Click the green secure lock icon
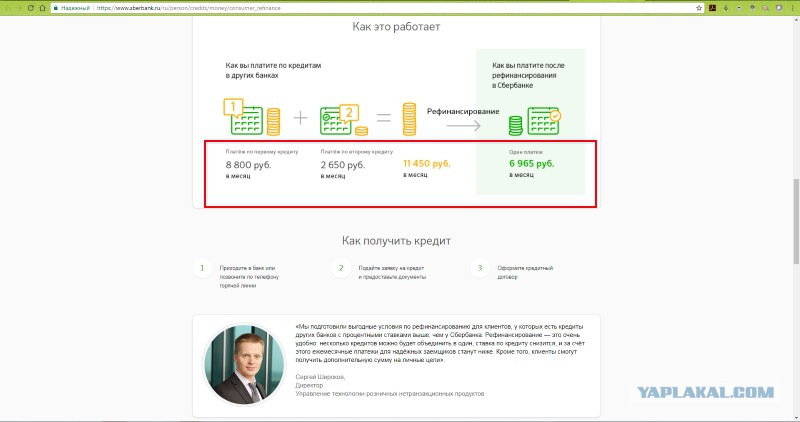 click(56, 8)
